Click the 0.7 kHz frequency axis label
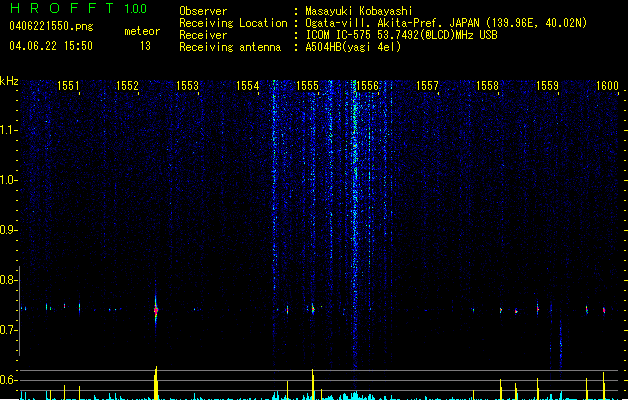Screen dimensions: 629x400 point(8,330)
